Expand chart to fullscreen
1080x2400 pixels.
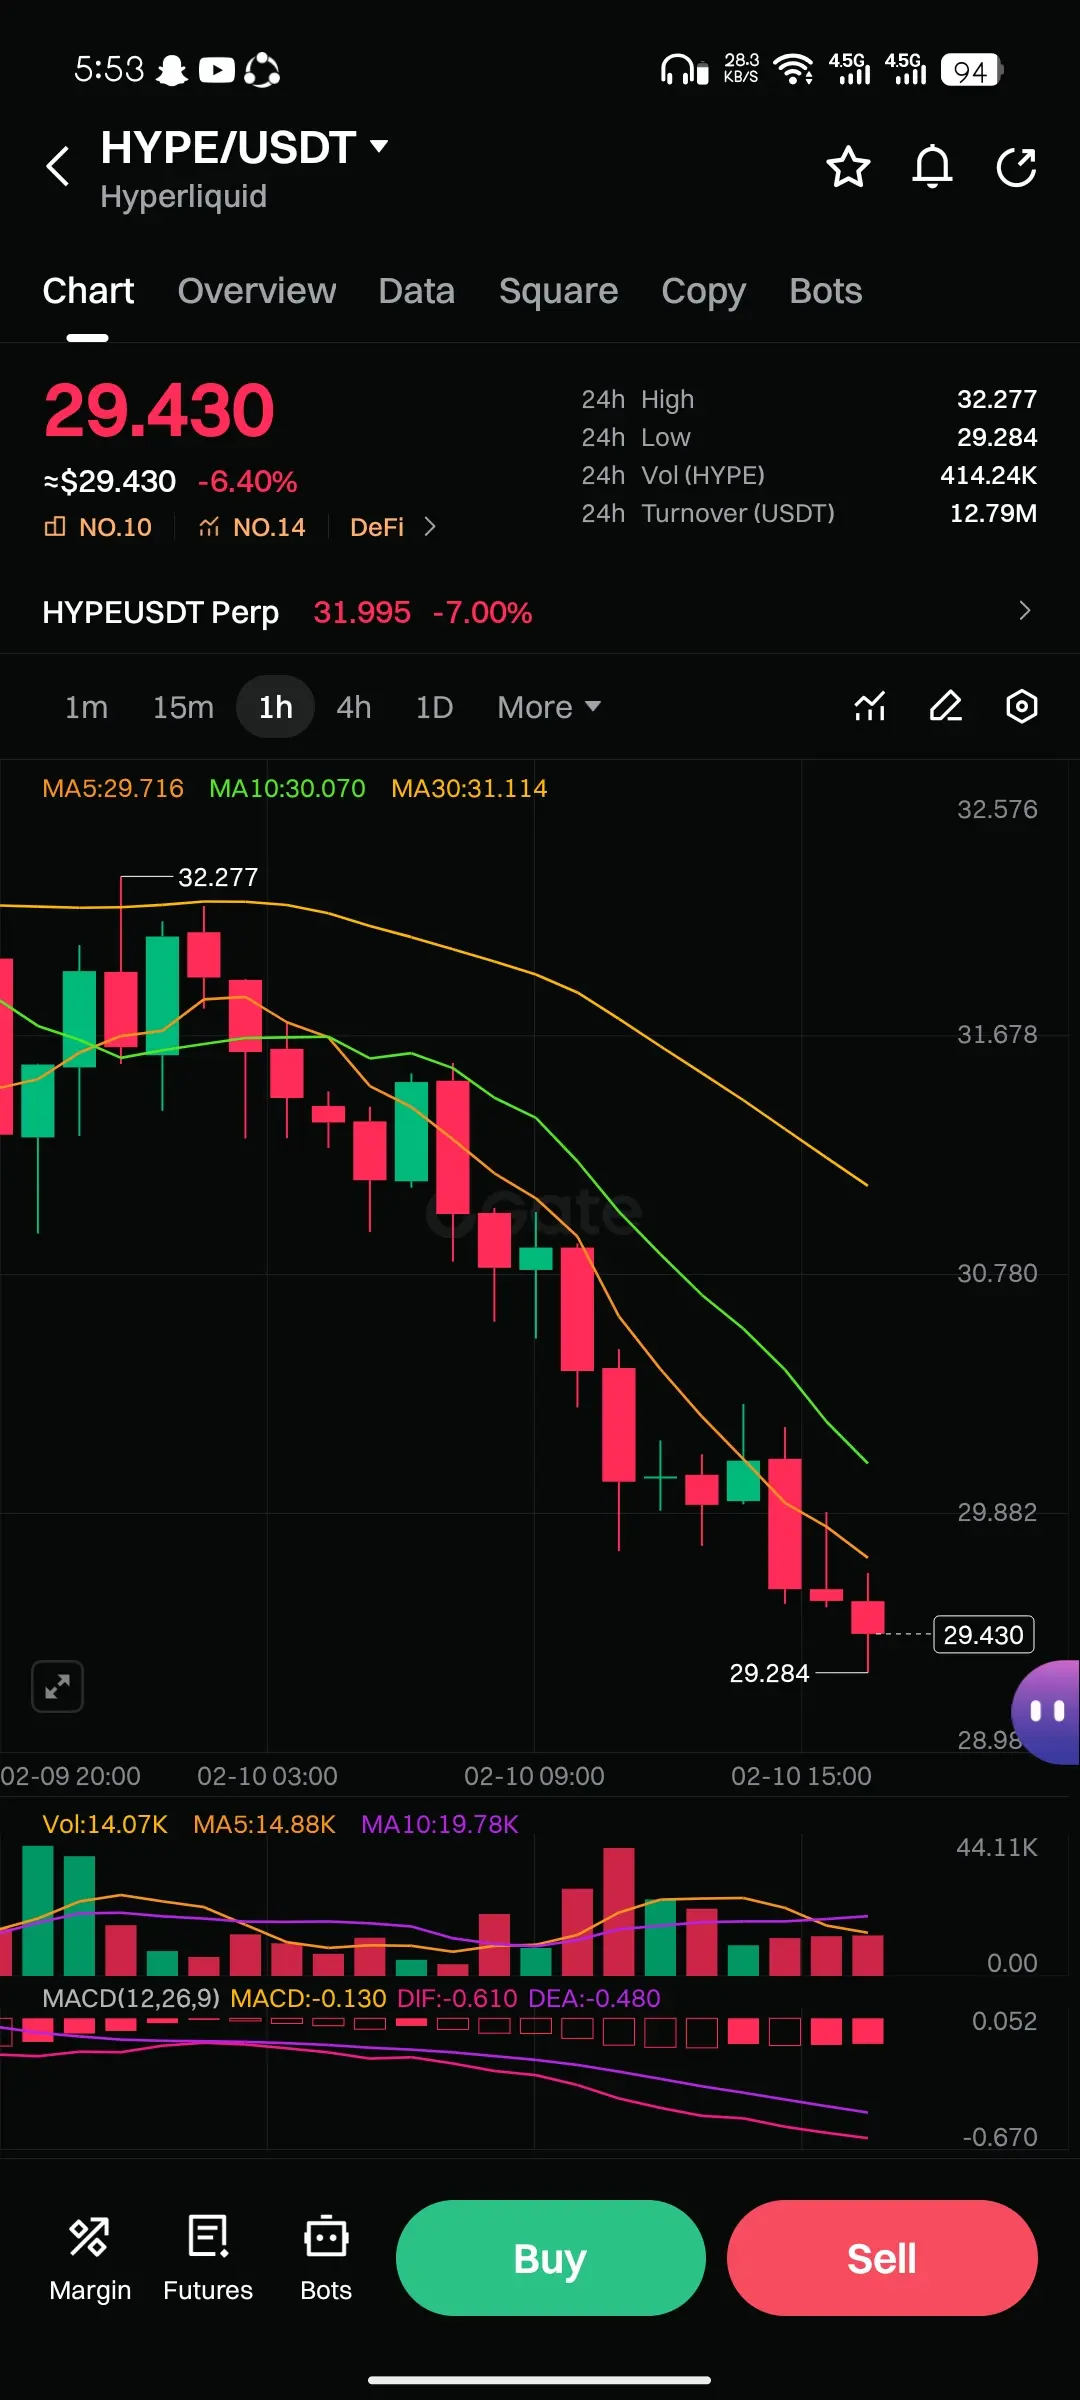coord(57,1687)
